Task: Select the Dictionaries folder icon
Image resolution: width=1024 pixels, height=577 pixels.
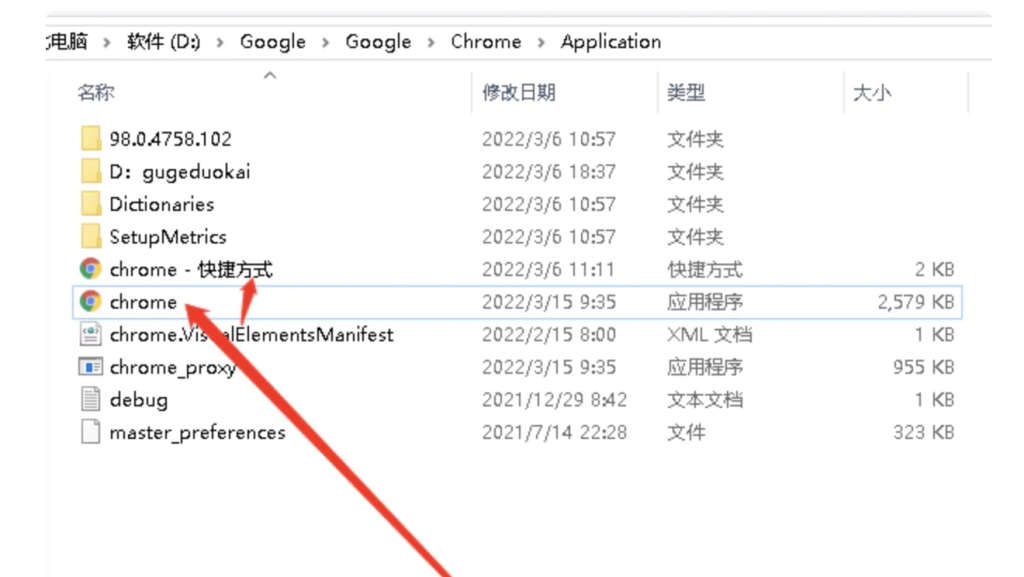Action: [x=91, y=204]
